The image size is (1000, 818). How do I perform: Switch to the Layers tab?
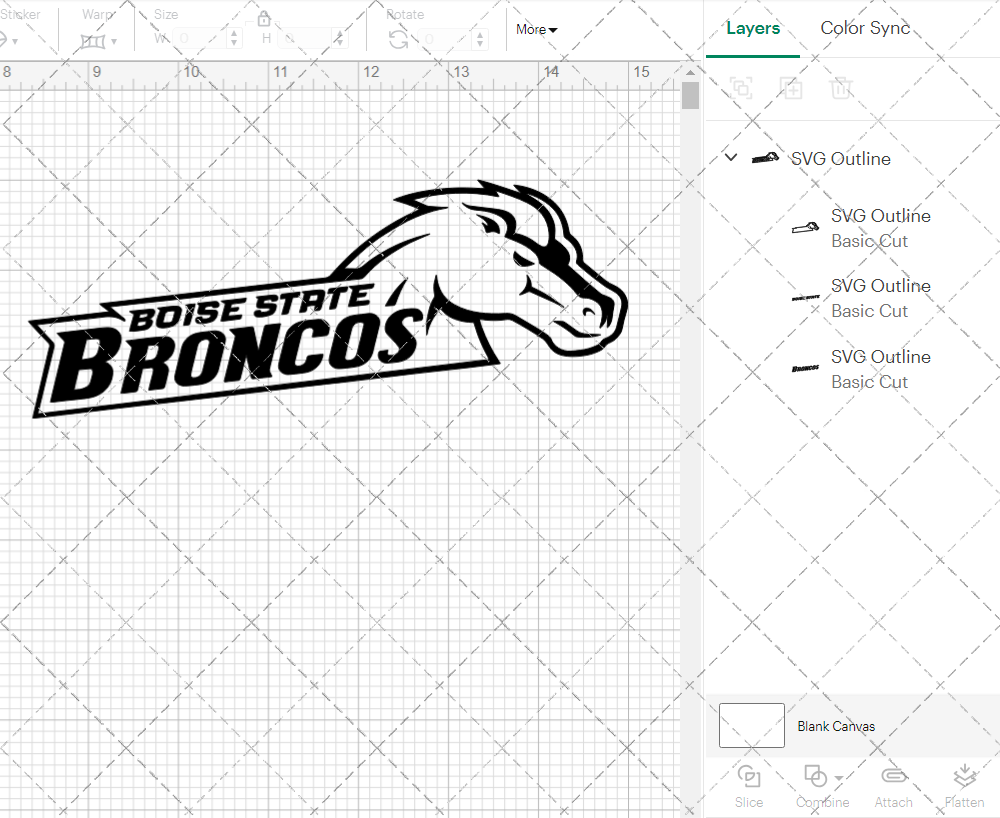(752, 28)
